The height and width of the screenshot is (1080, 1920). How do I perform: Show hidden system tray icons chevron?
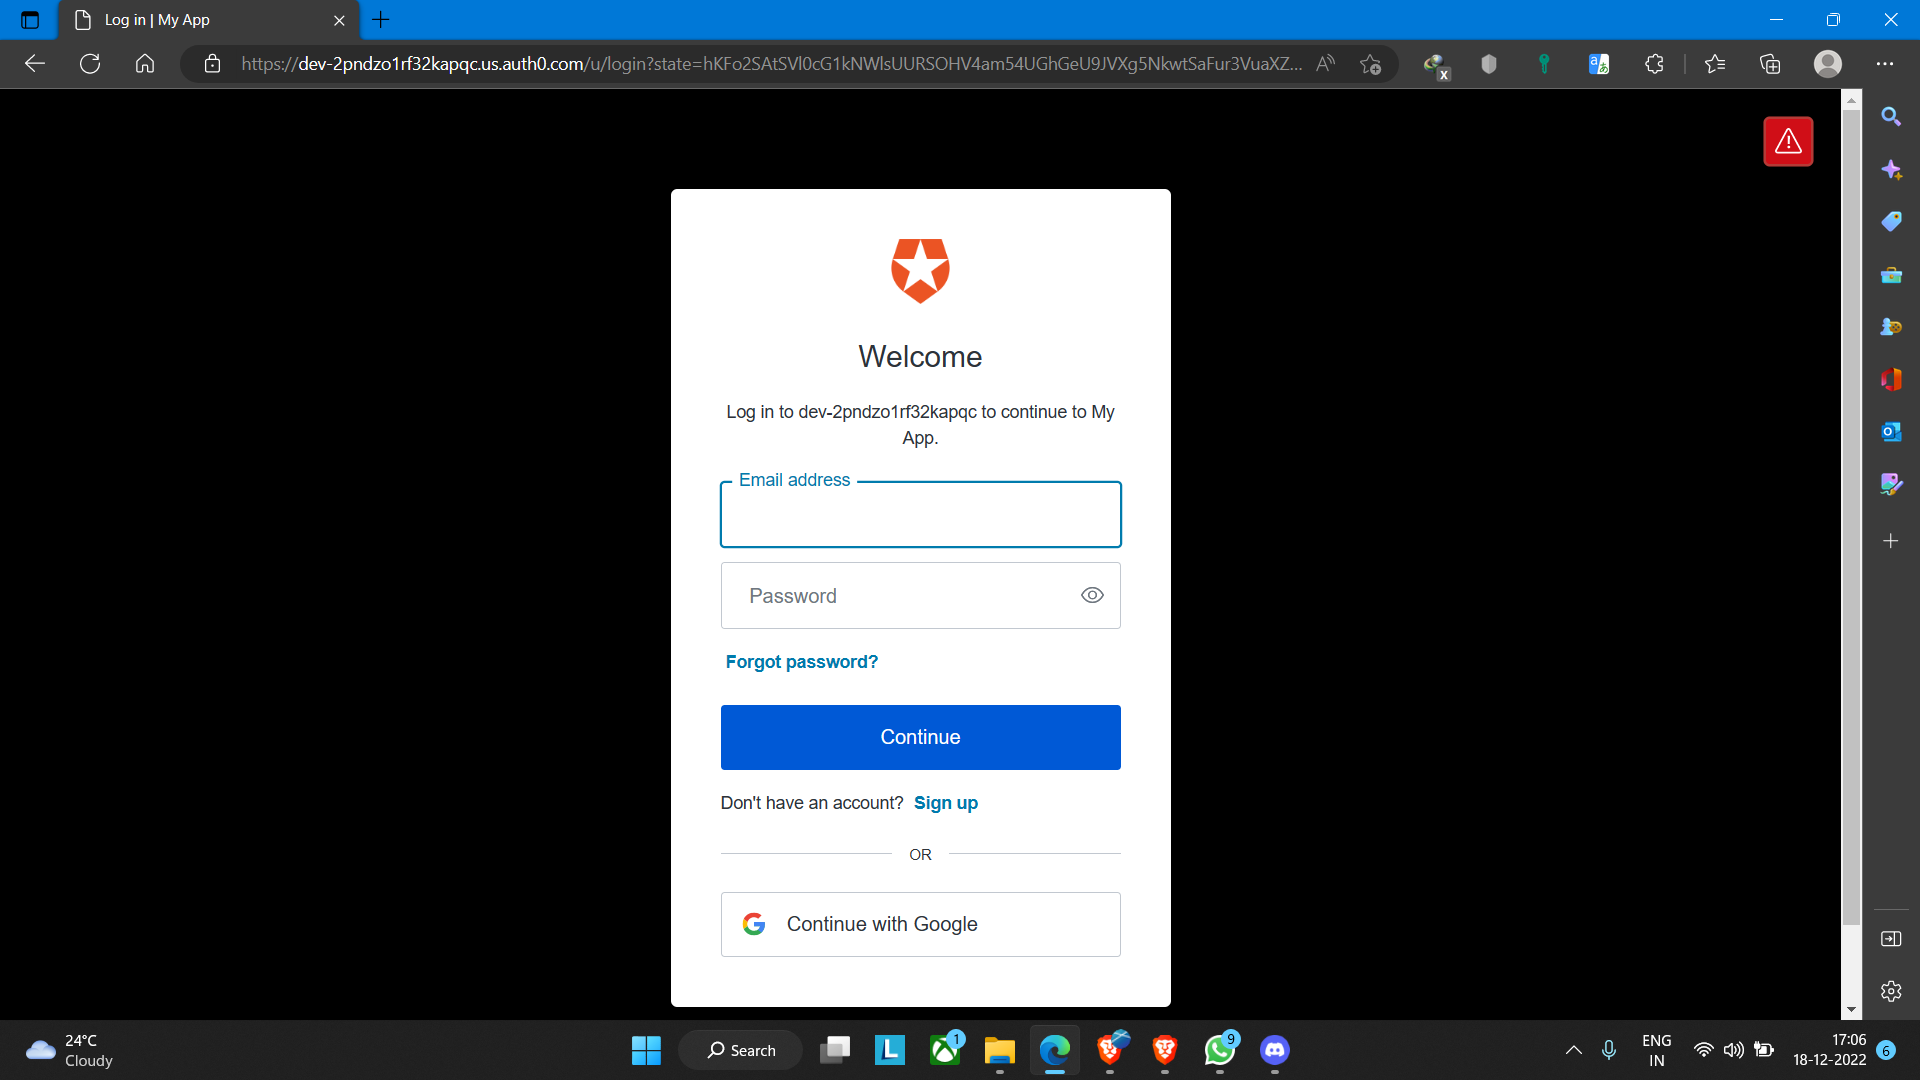click(1573, 1050)
